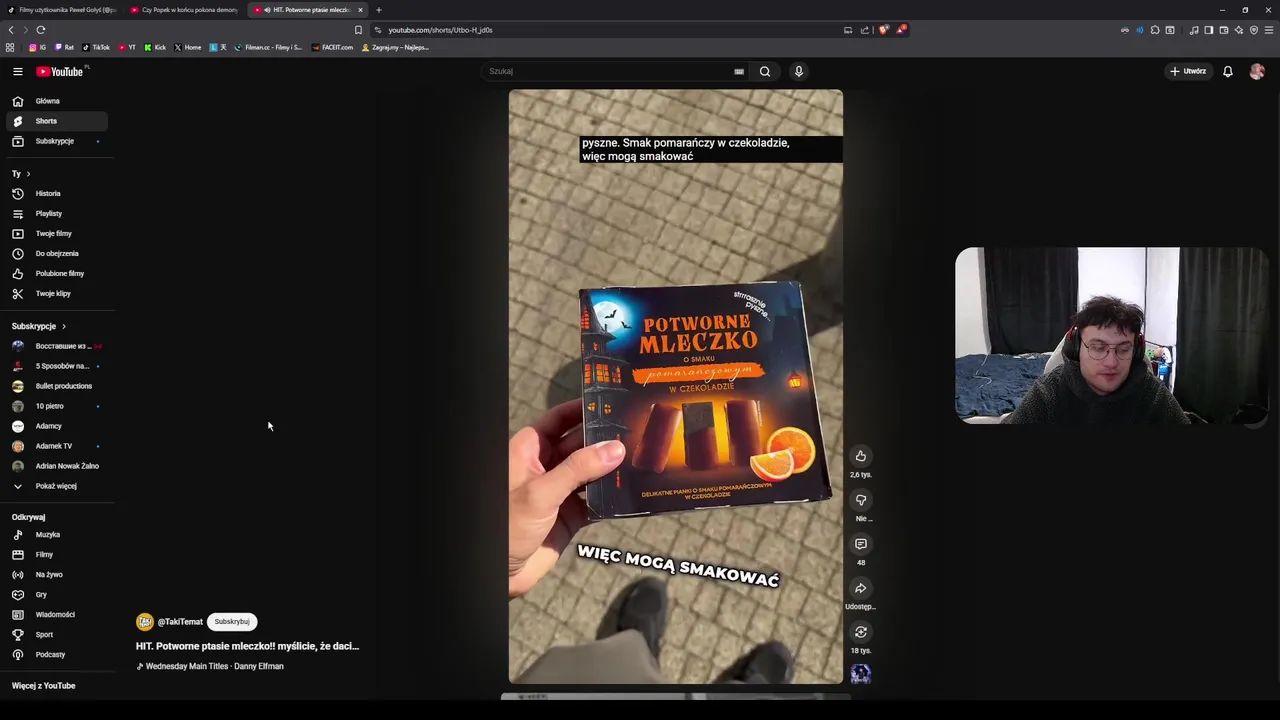Open the Leo AI sparkle icon
1280x720 pixels.
1239,30
